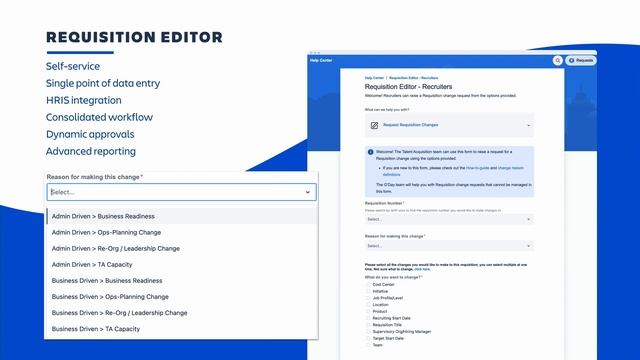Tick the Cost Center checkbox
This screenshot has height=360, width=640.
(x=369, y=284)
